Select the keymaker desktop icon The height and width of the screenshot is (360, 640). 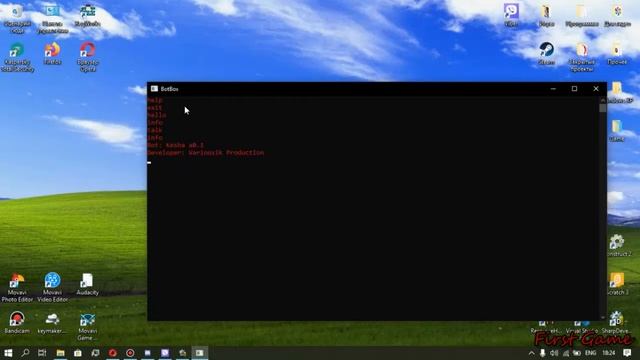52,323
